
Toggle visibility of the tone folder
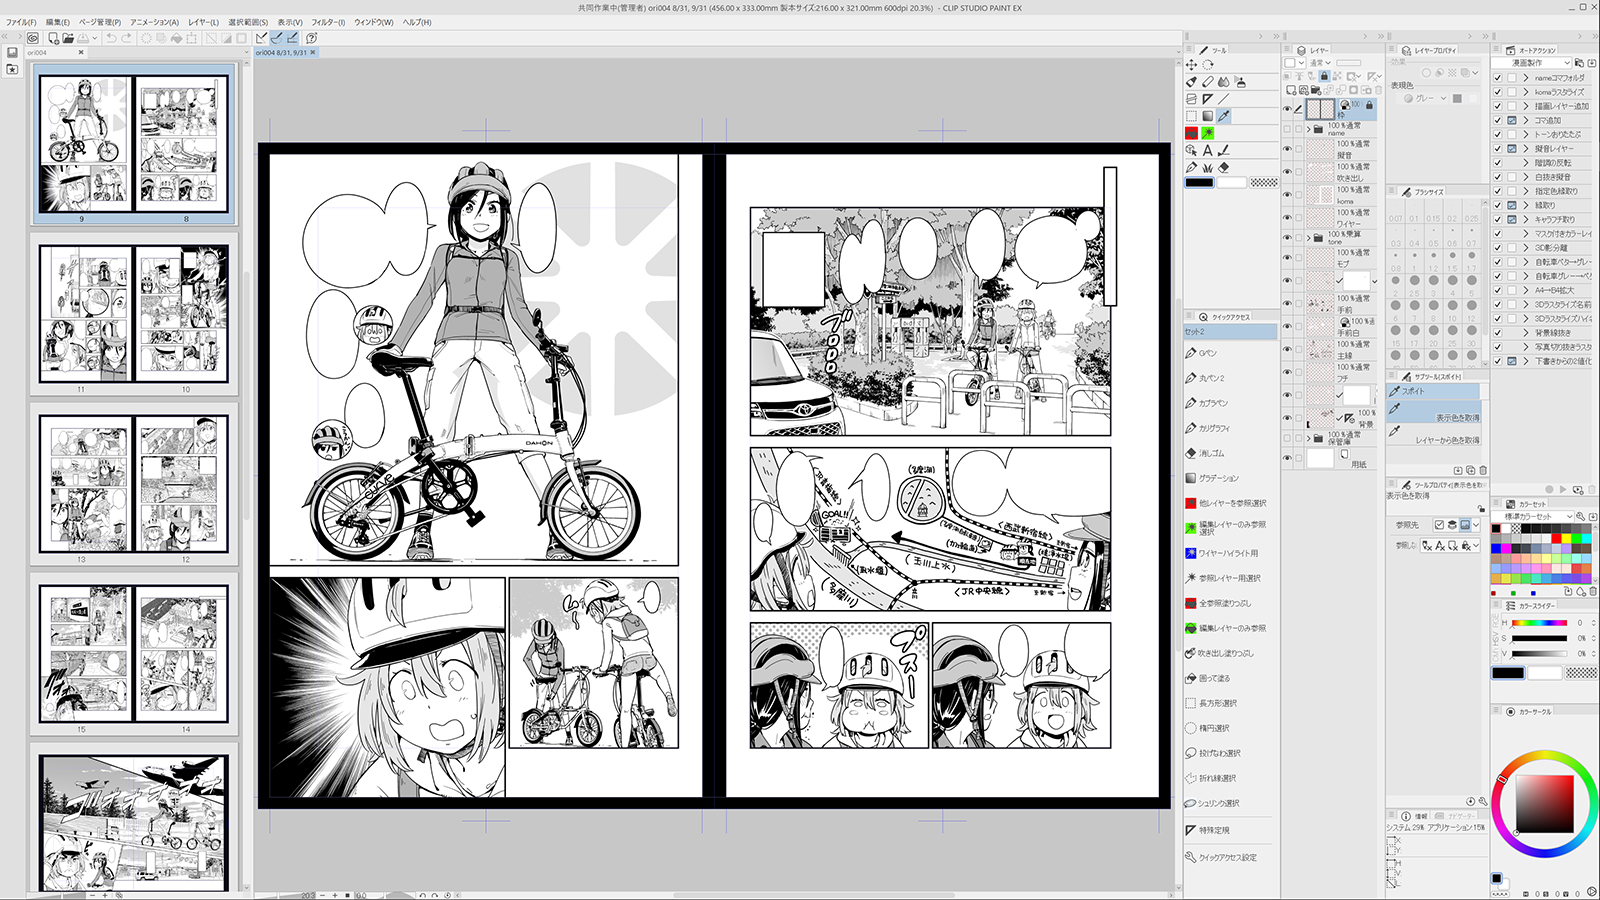point(1287,238)
